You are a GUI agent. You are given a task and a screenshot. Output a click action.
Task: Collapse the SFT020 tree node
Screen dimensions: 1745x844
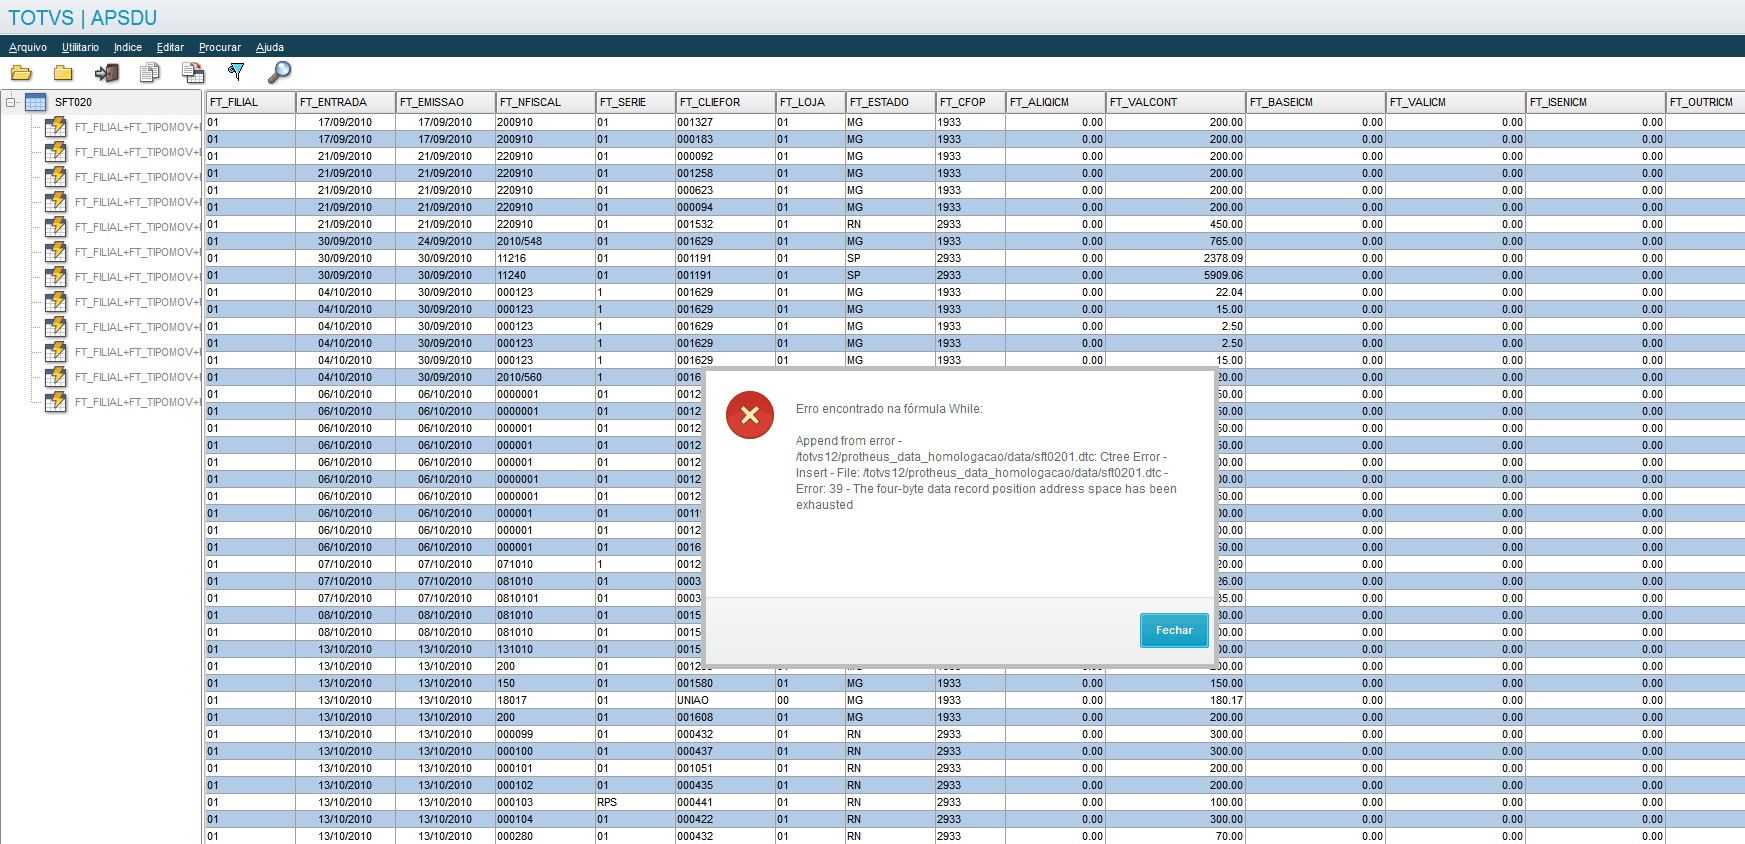(11, 102)
